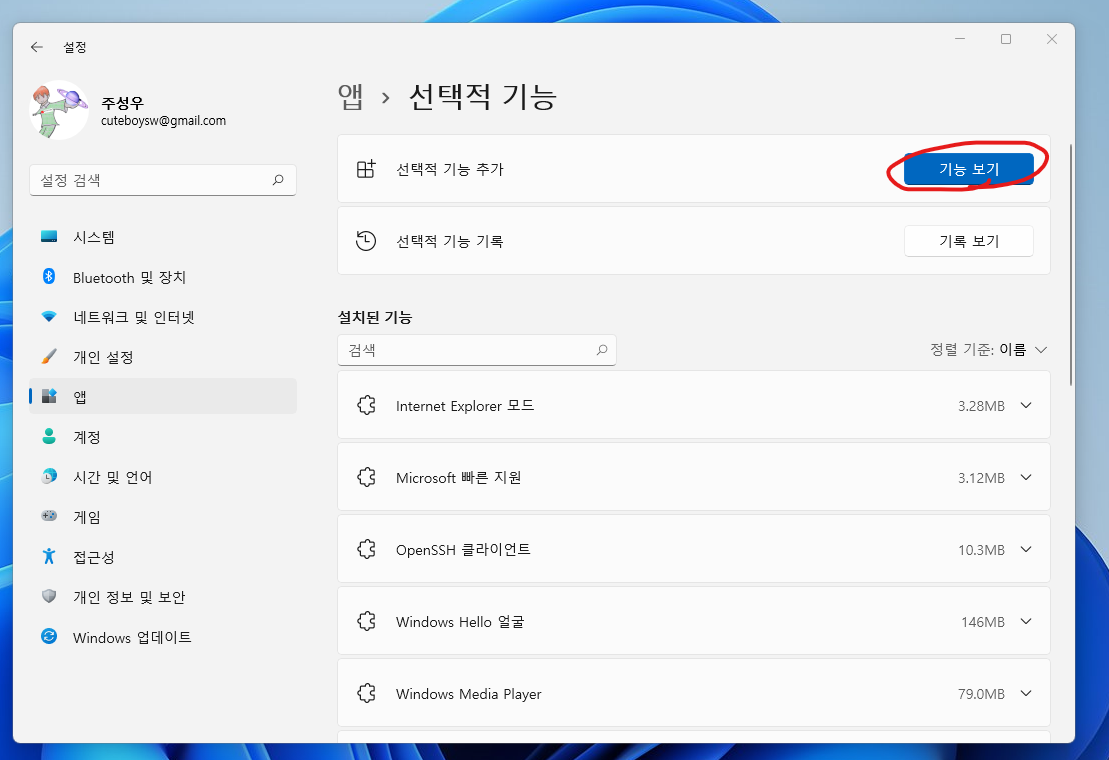Click the 시간 및 언어 clock icon

(x=49, y=477)
